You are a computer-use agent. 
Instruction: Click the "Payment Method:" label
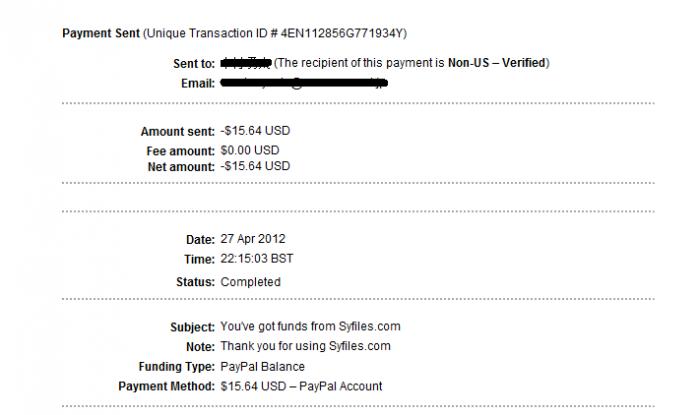(166, 386)
